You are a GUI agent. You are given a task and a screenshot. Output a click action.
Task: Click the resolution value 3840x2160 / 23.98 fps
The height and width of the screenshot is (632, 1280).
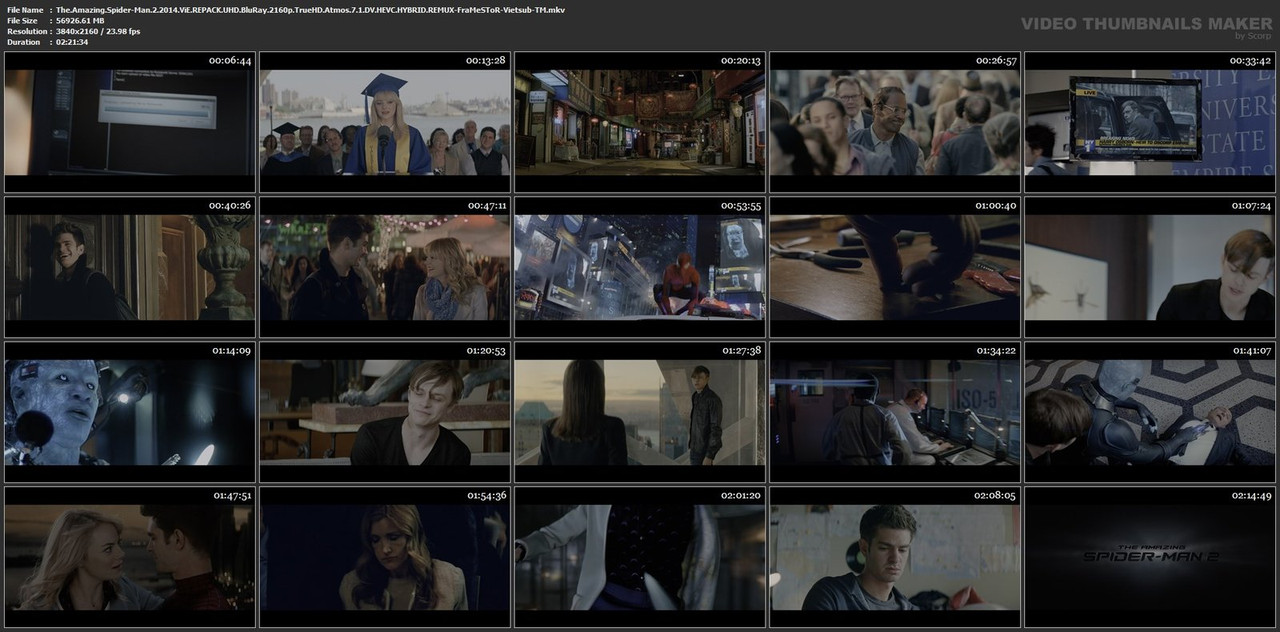(x=98, y=32)
